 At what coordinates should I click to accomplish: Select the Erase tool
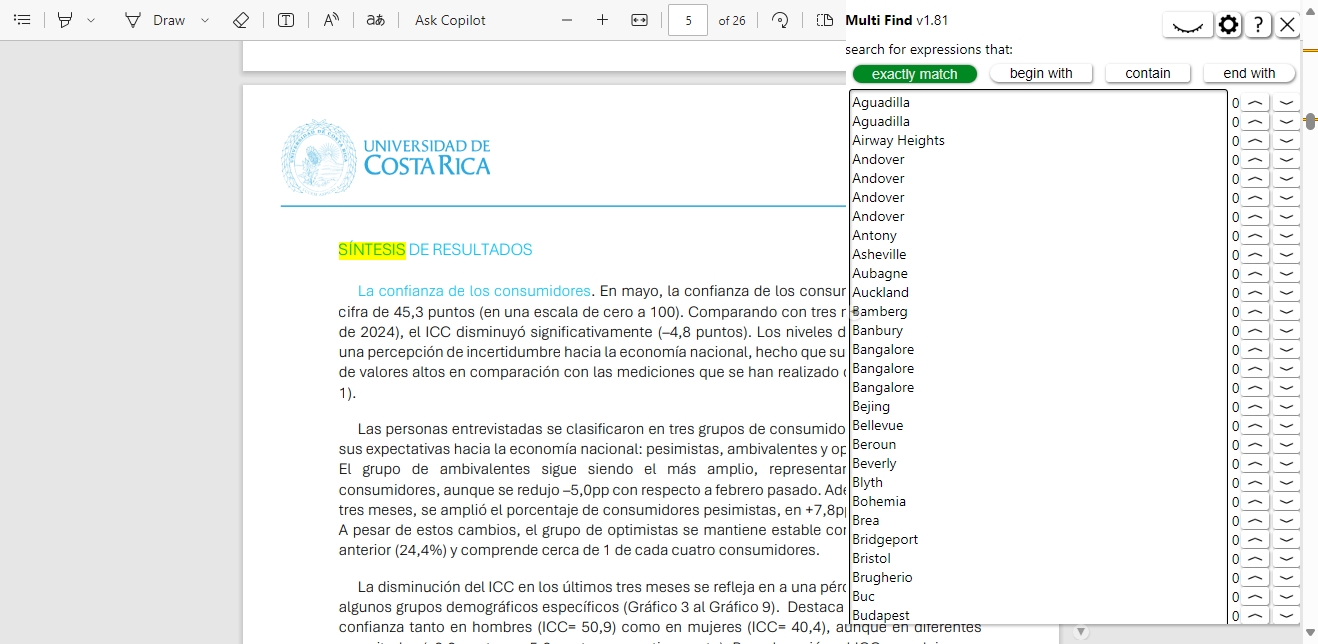pyautogui.click(x=240, y=20)
